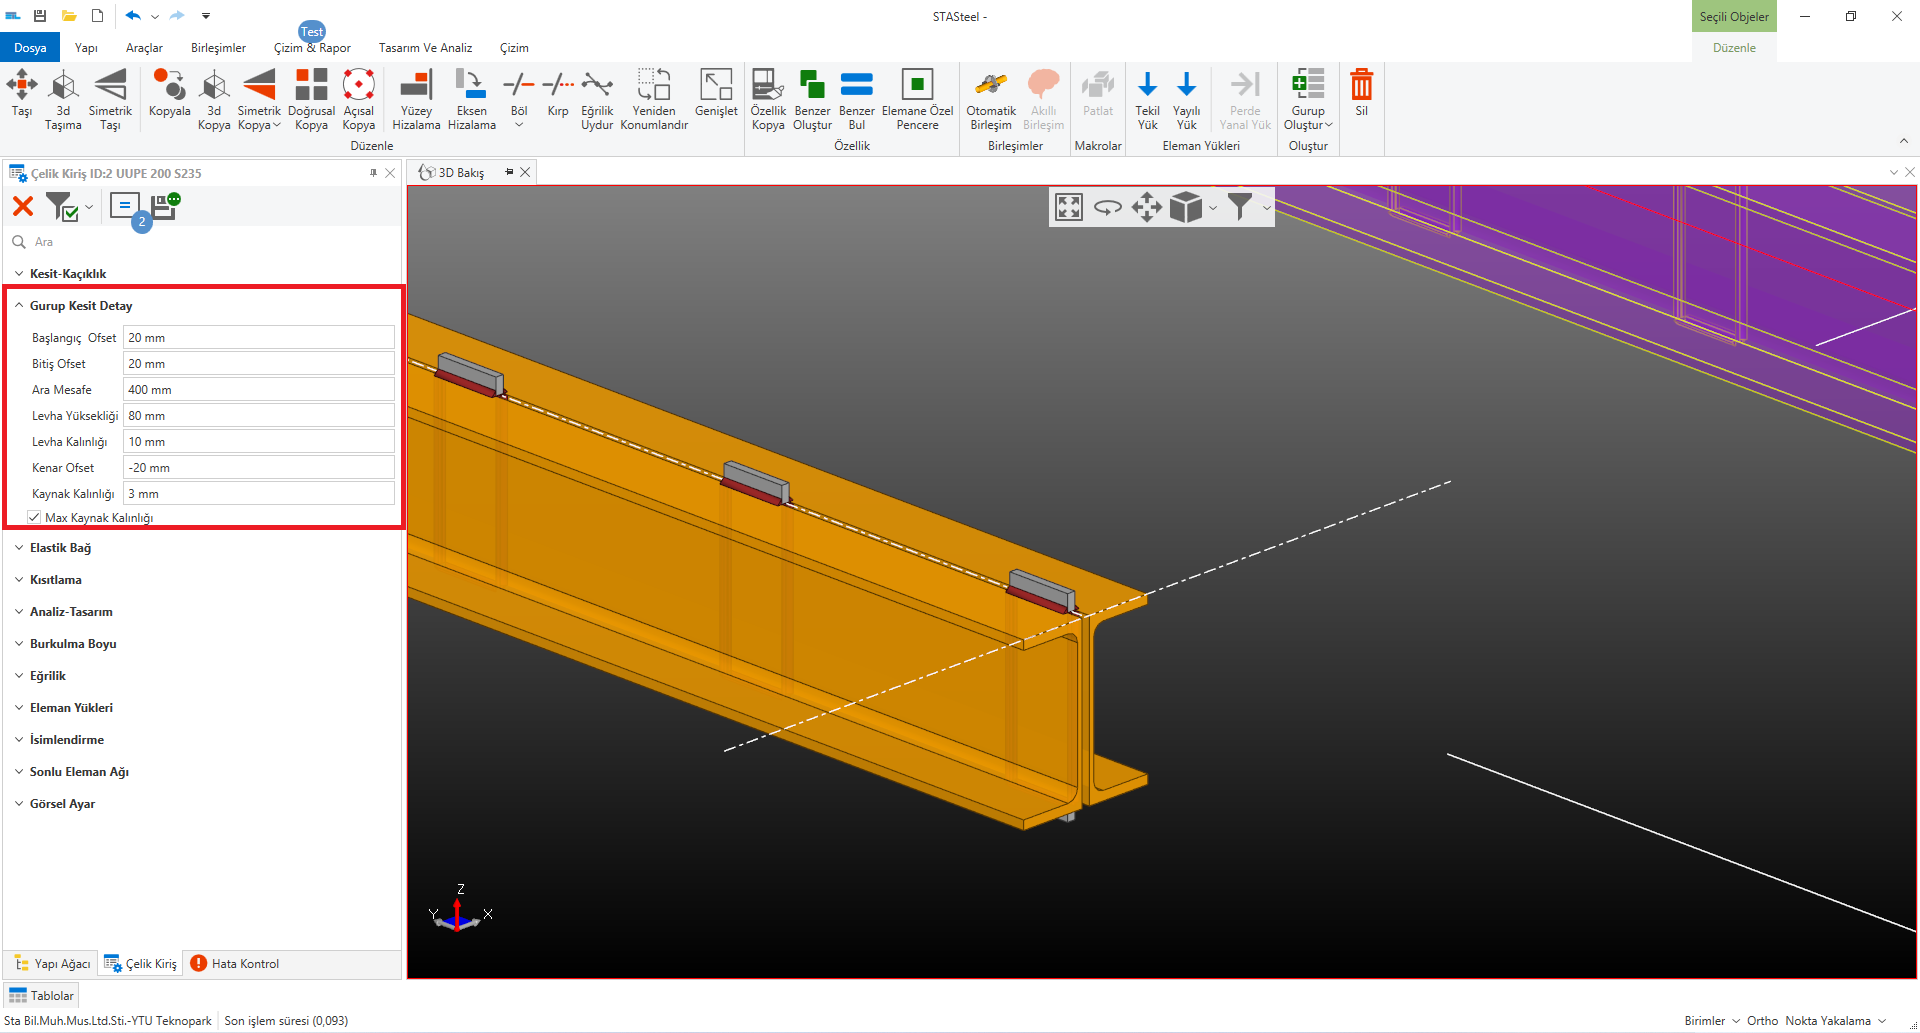Screen dimensions: 1920x1033
Task: Toggle Nokta Yakalama snap in status bar
Action: [x=1827, y=1021]
